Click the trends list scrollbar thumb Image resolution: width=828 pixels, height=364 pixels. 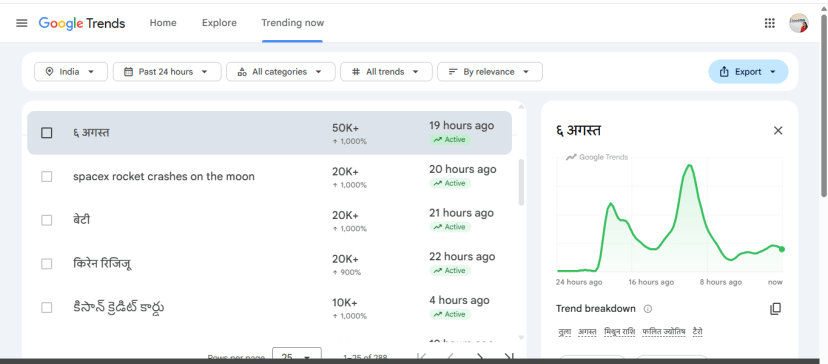521,182
